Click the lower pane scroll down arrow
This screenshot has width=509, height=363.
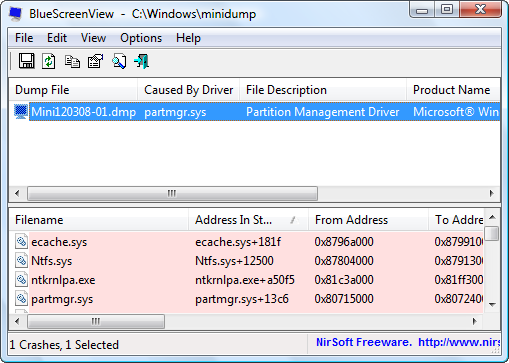(x=492, y=304)
